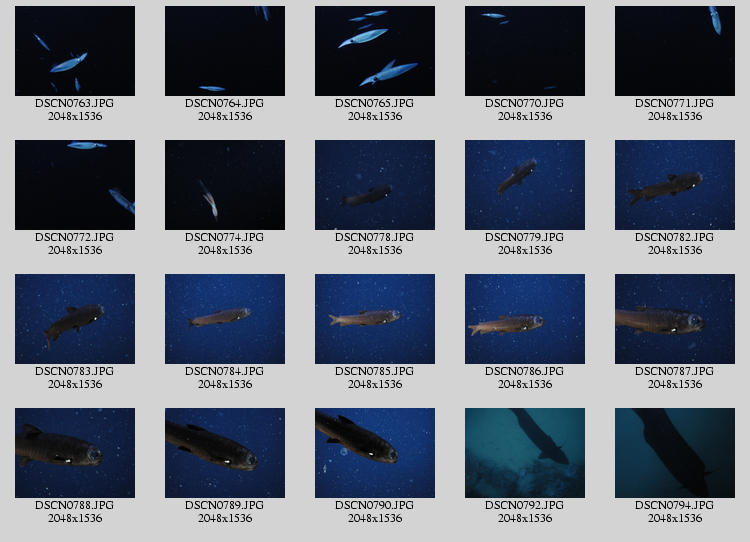Open the DSCN0786.JPG thumbnail
This screenshot has height=542, width=750.
(524, 319)
